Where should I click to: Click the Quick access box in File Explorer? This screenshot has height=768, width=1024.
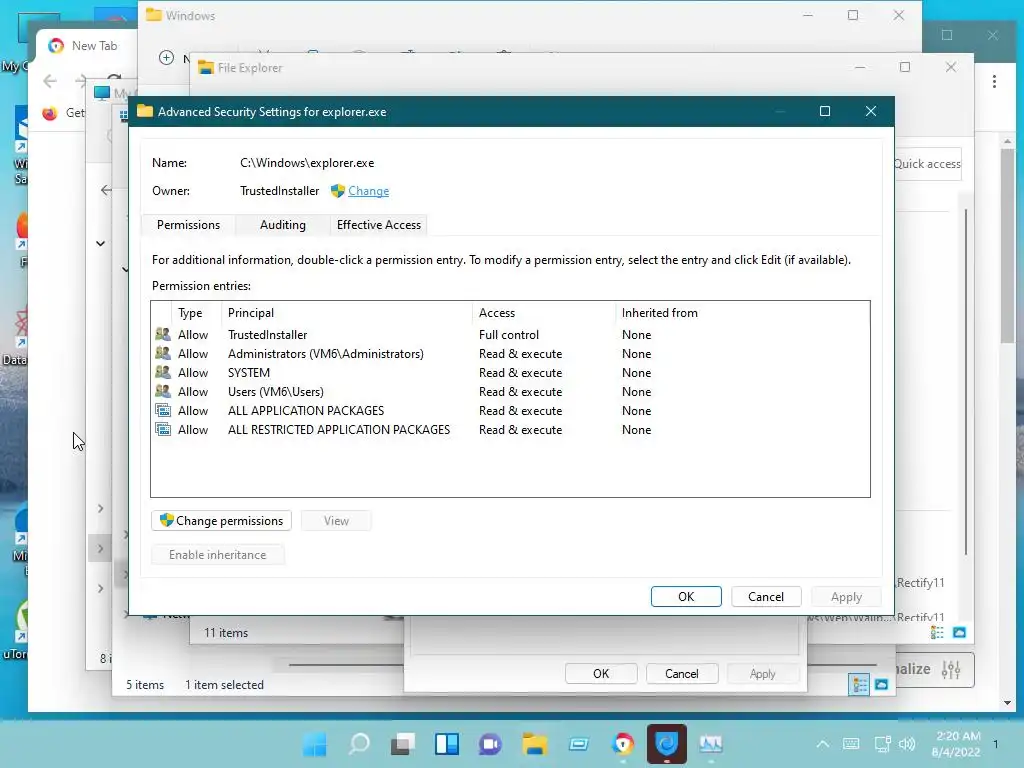[927, 164]
